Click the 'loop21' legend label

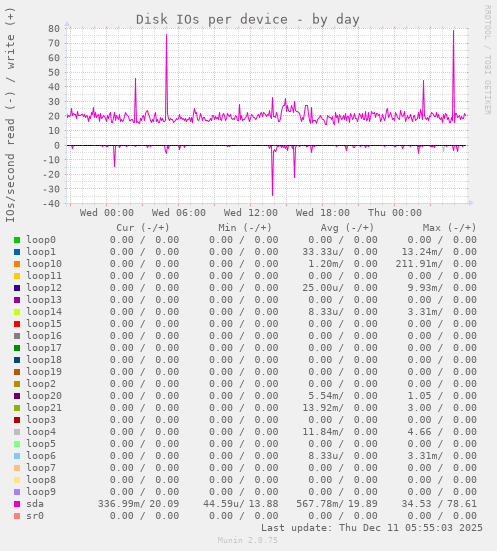(x=44, y=408)
